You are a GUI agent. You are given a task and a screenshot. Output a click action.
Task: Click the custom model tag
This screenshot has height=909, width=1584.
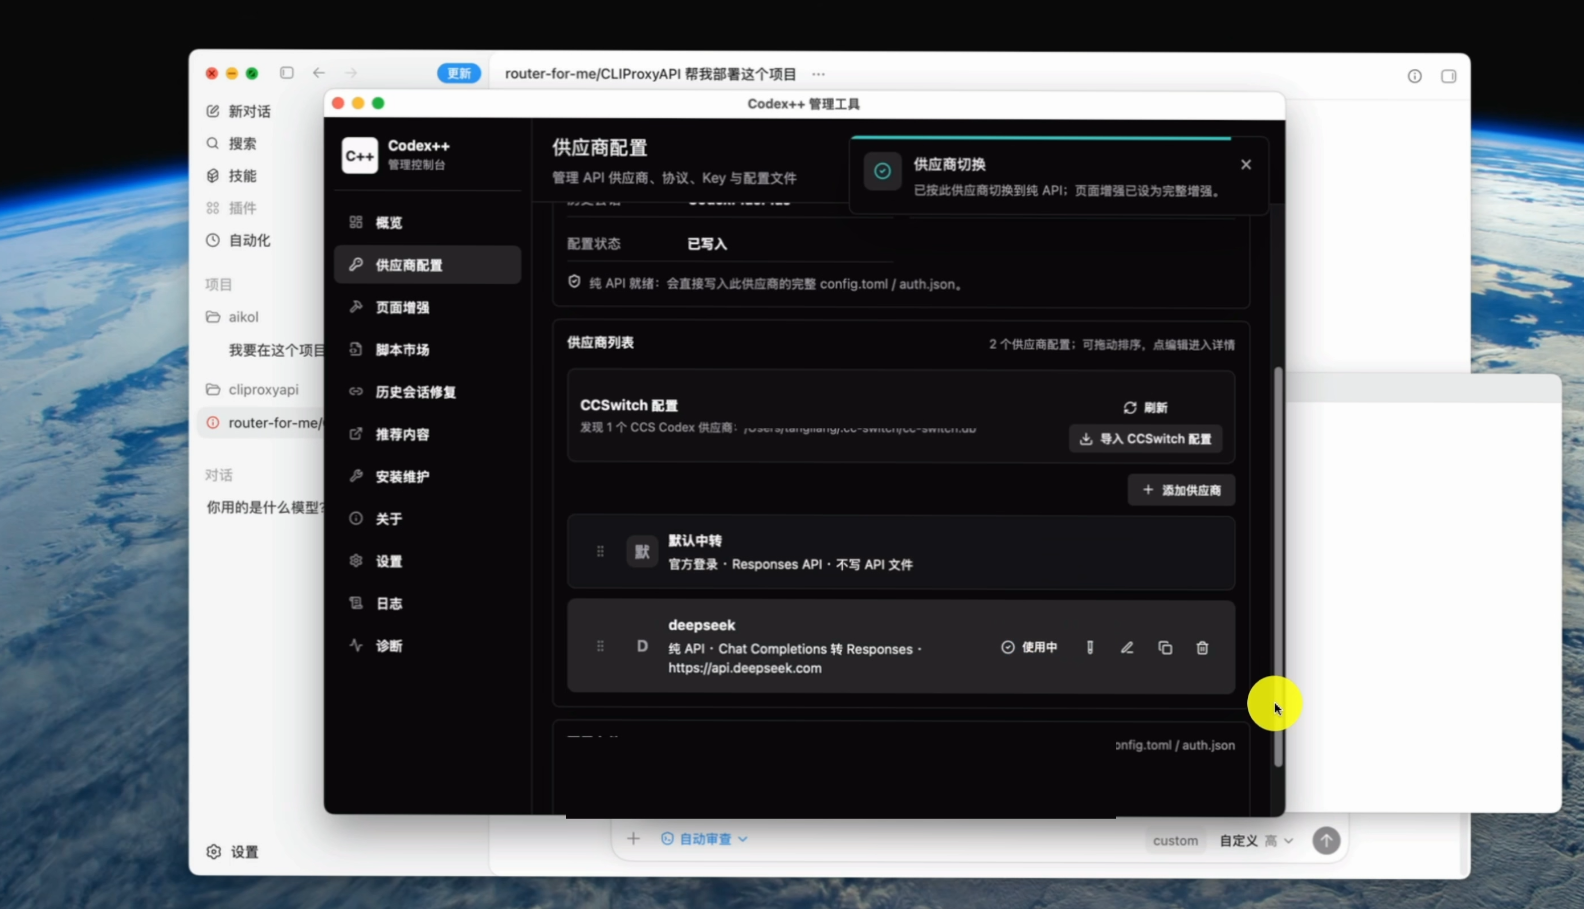(x=1175, y=841)
